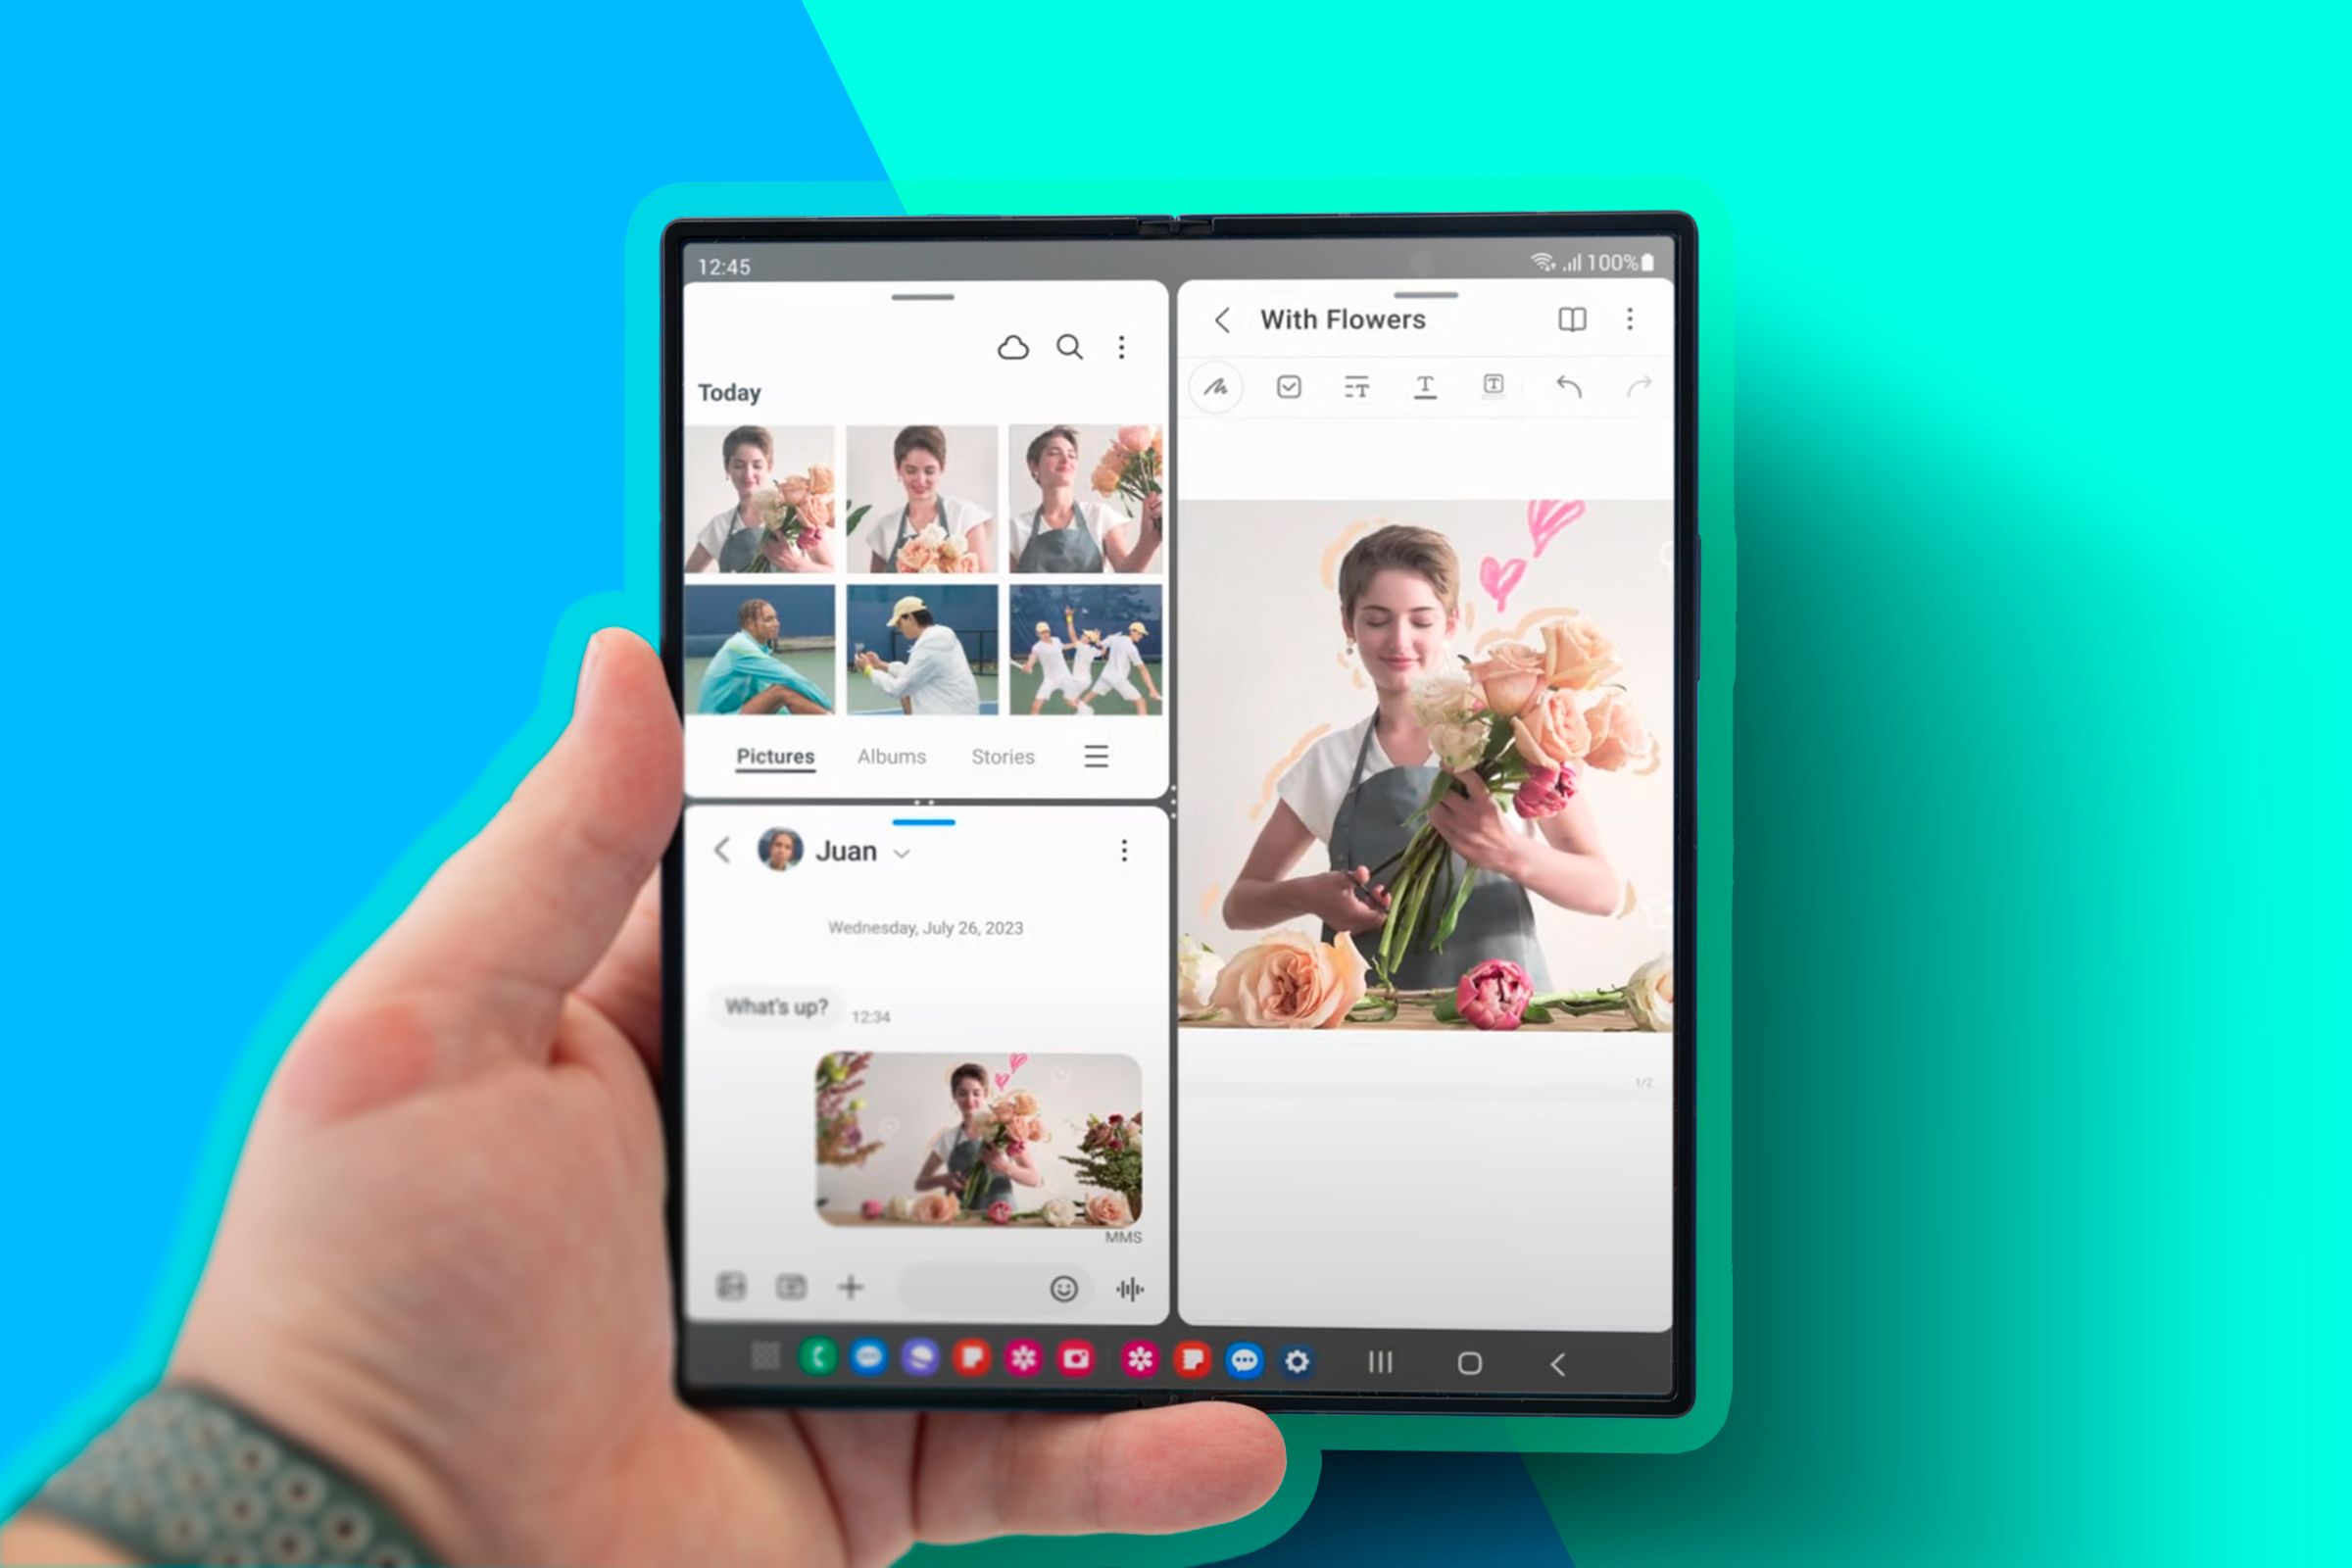Tap the hamburger menu in gallery pictures

(x=1096, y=756)
